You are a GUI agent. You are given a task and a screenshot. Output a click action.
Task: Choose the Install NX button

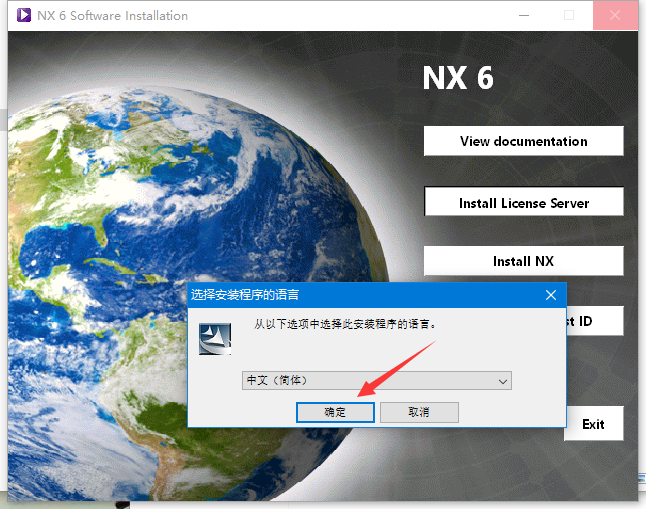click(x=523, y=261)
